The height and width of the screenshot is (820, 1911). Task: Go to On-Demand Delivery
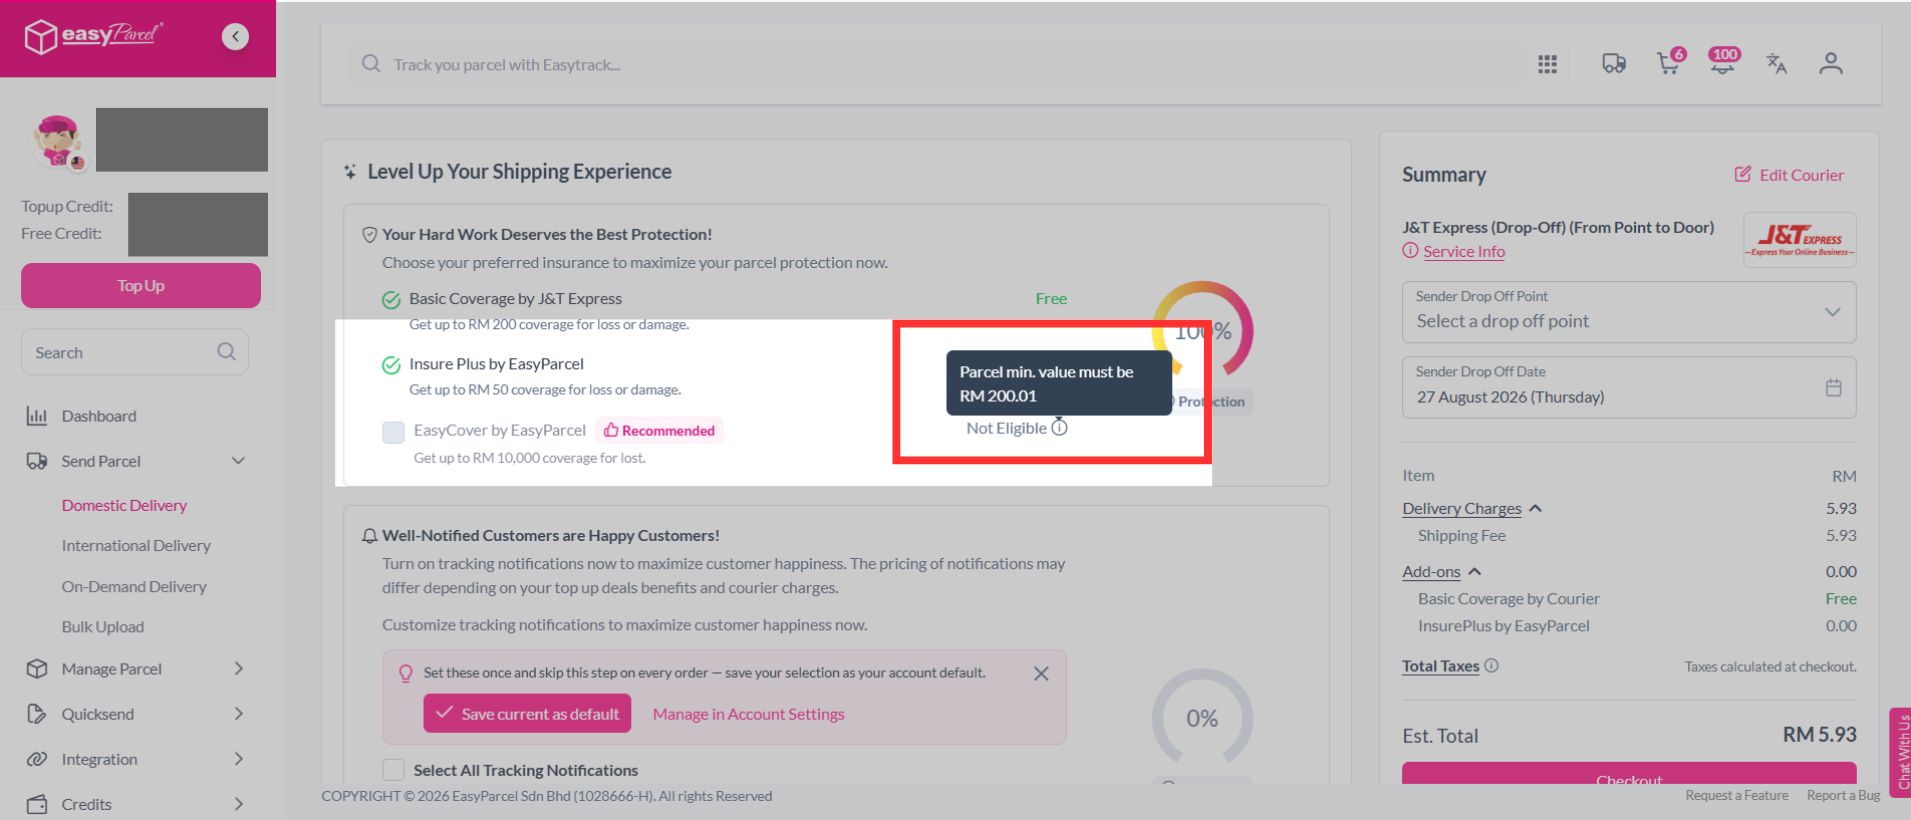(134, 586)
